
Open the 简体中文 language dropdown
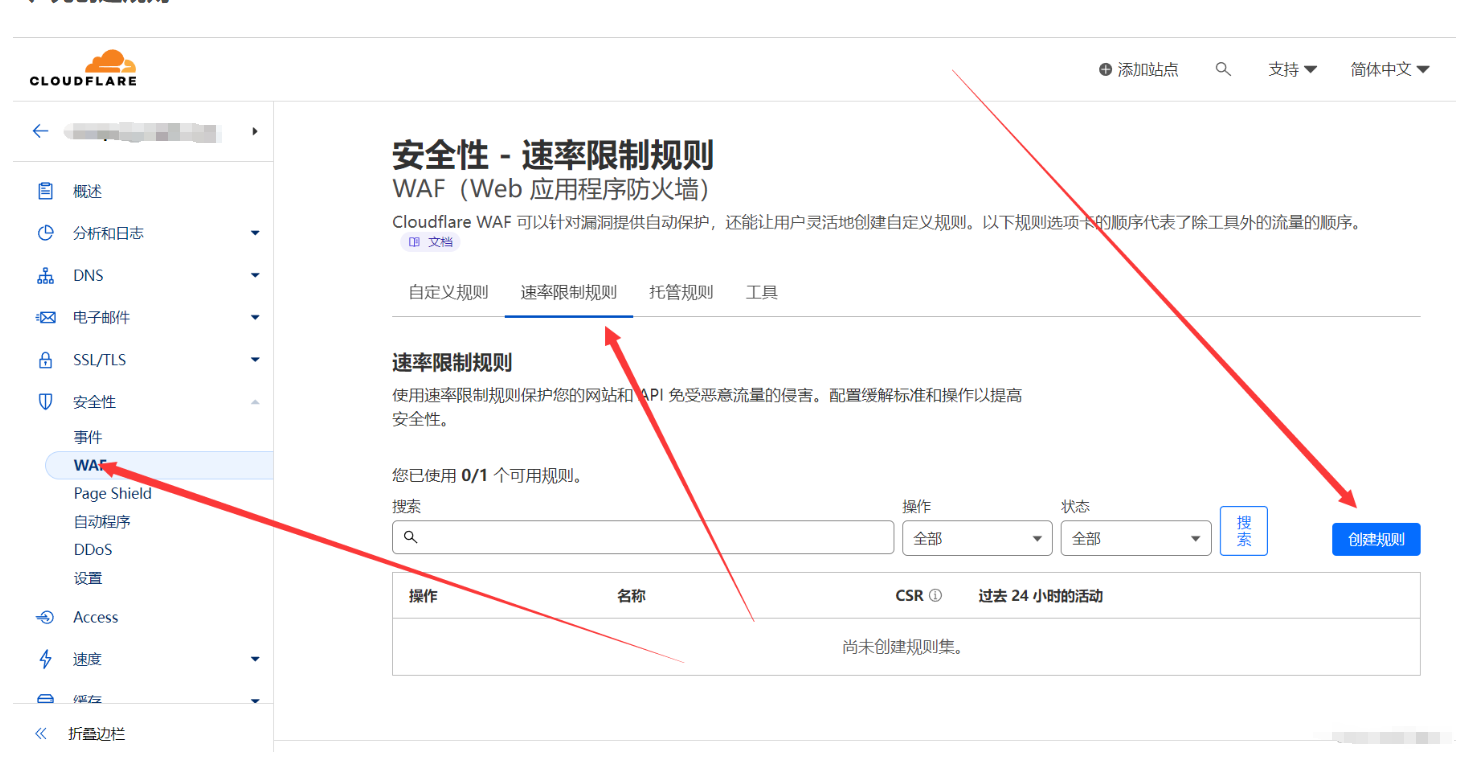coord(1390,69)
